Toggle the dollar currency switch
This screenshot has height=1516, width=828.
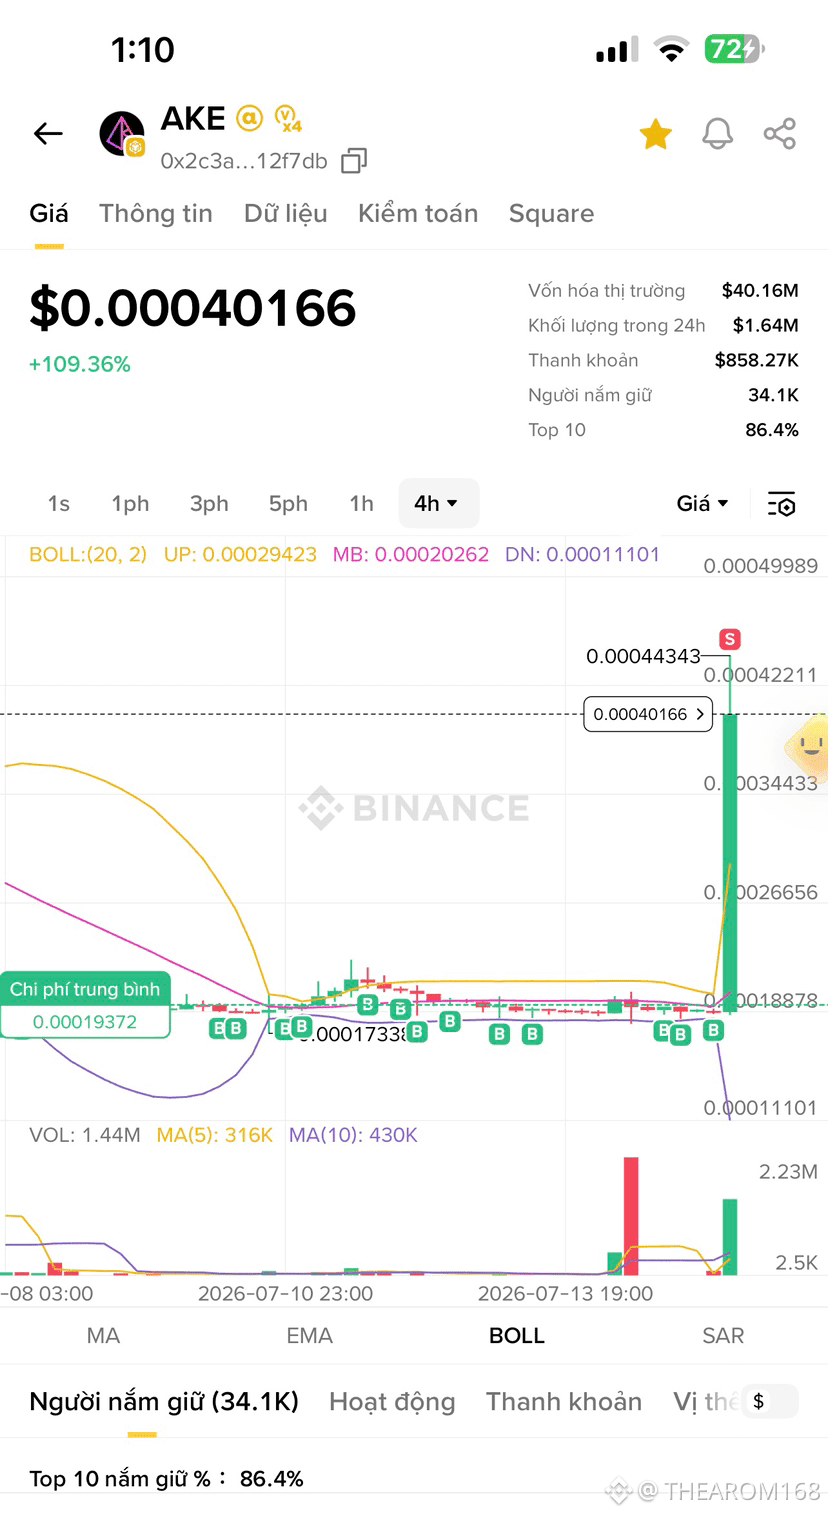coord(771,1402)
